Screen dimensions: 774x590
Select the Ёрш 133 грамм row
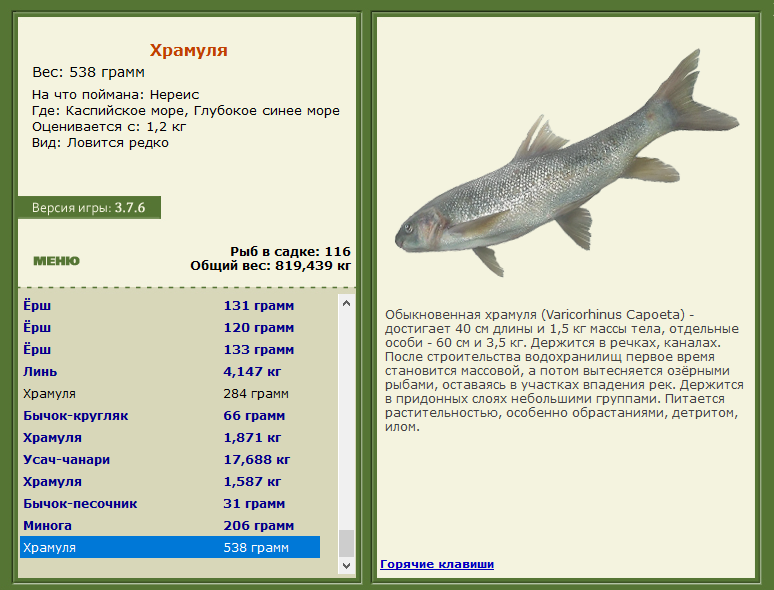click(170, 350)
